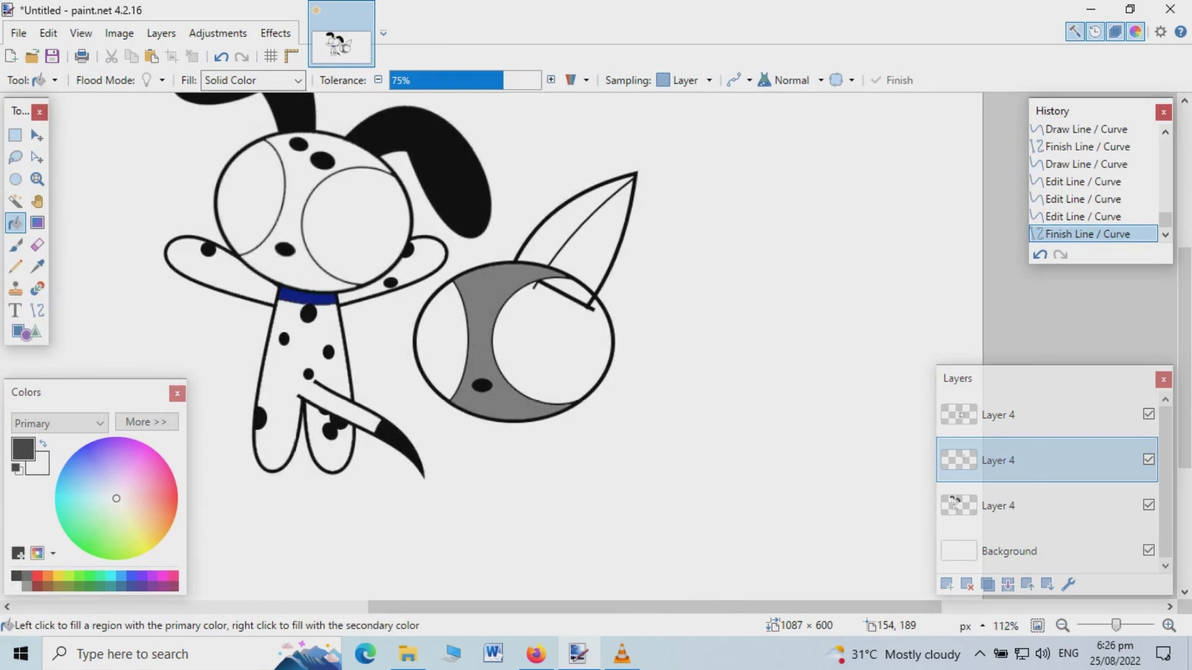Select the Clone Stamp tool
The image size is (1192, 670).
pos(15,288)
